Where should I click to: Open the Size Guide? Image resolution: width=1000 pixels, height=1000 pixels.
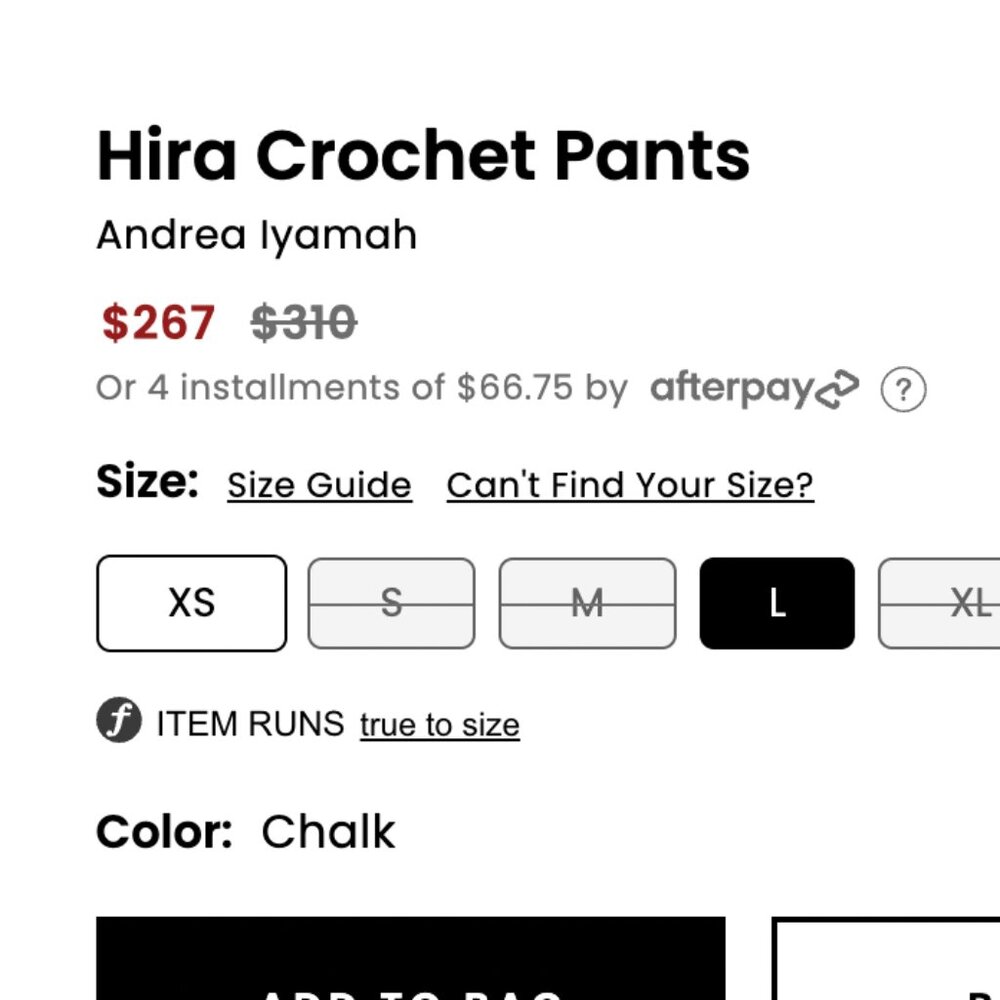[x=318, y=484]
